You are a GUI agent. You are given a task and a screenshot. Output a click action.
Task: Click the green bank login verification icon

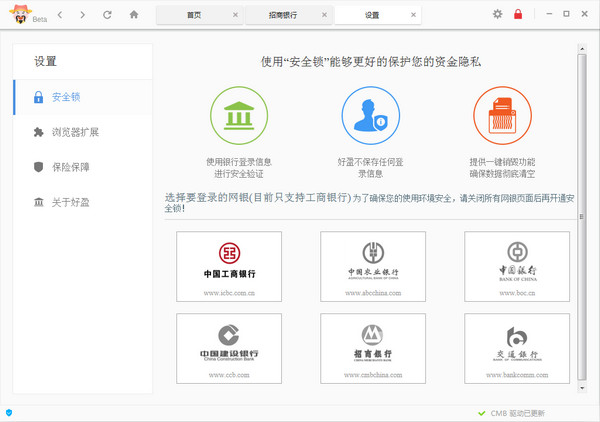tap(239, 116)
